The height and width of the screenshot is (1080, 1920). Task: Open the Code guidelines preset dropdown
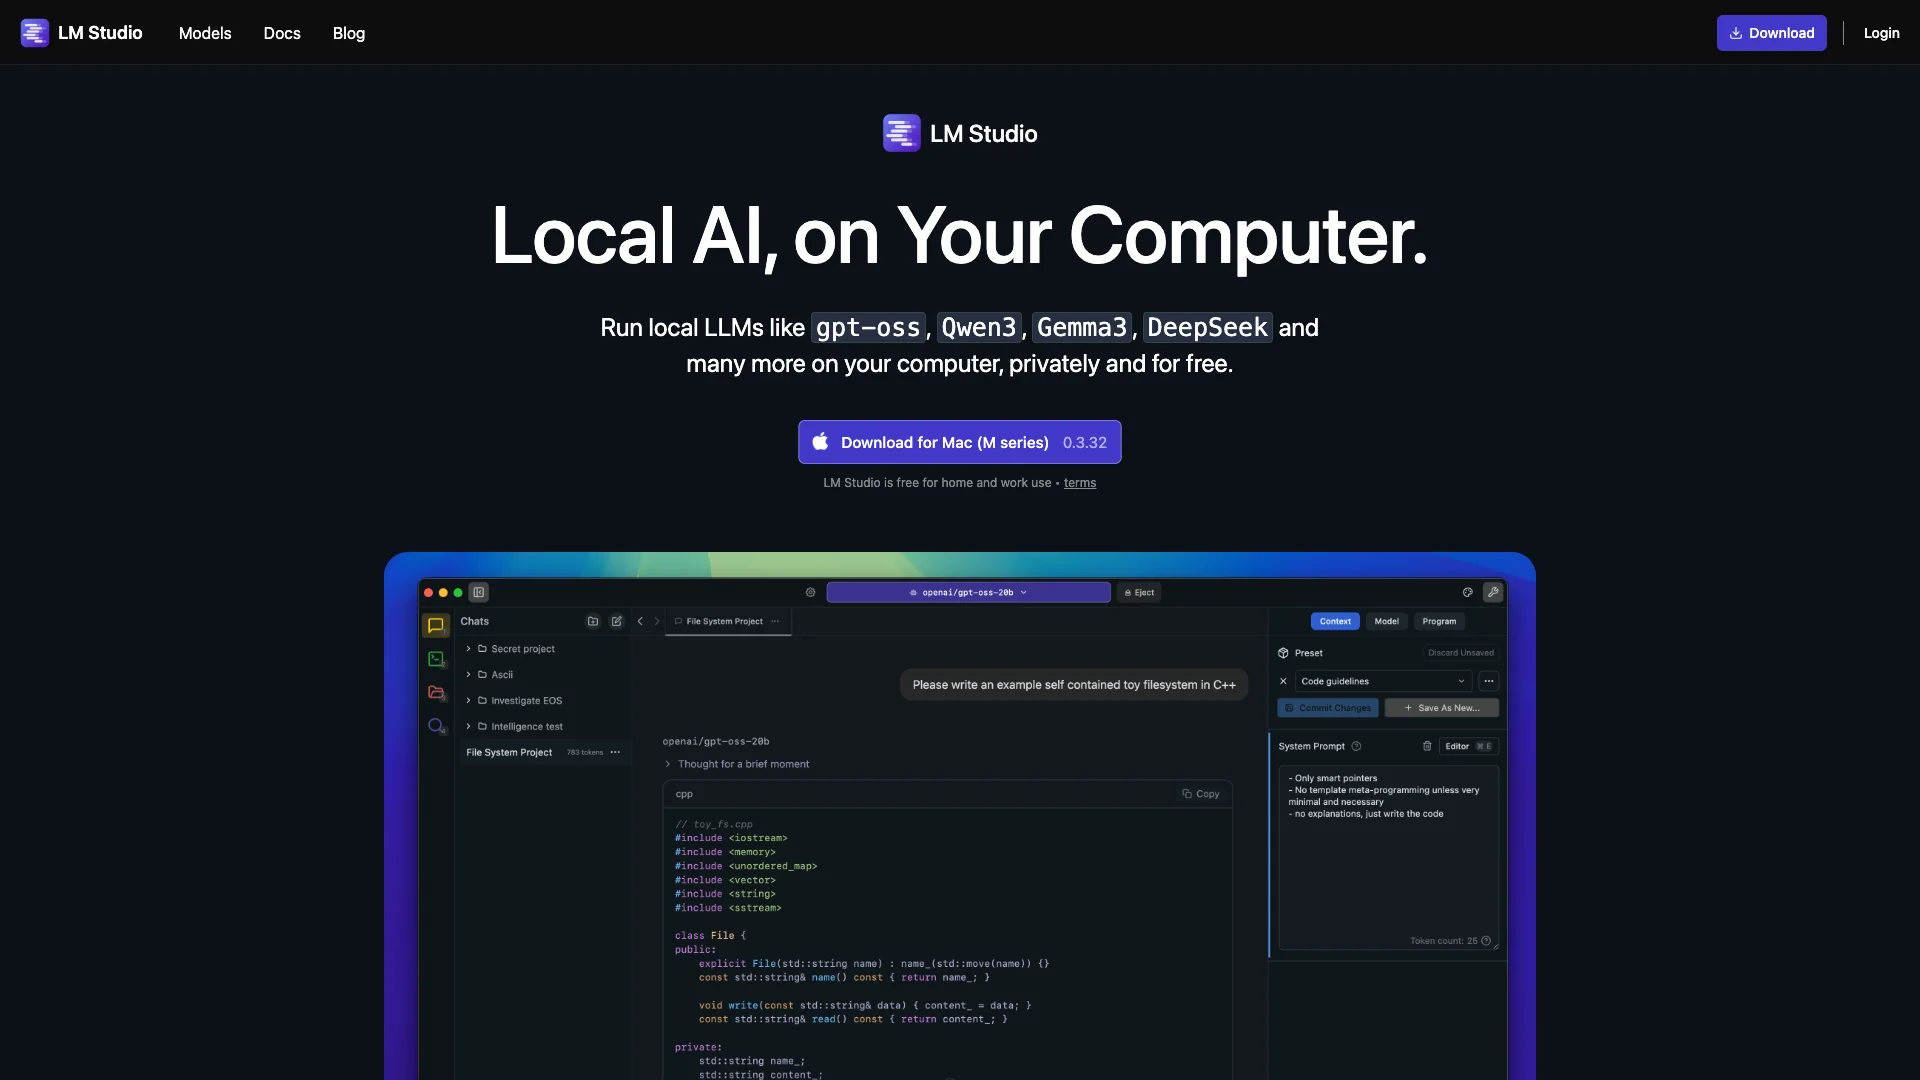point(1382,681)
